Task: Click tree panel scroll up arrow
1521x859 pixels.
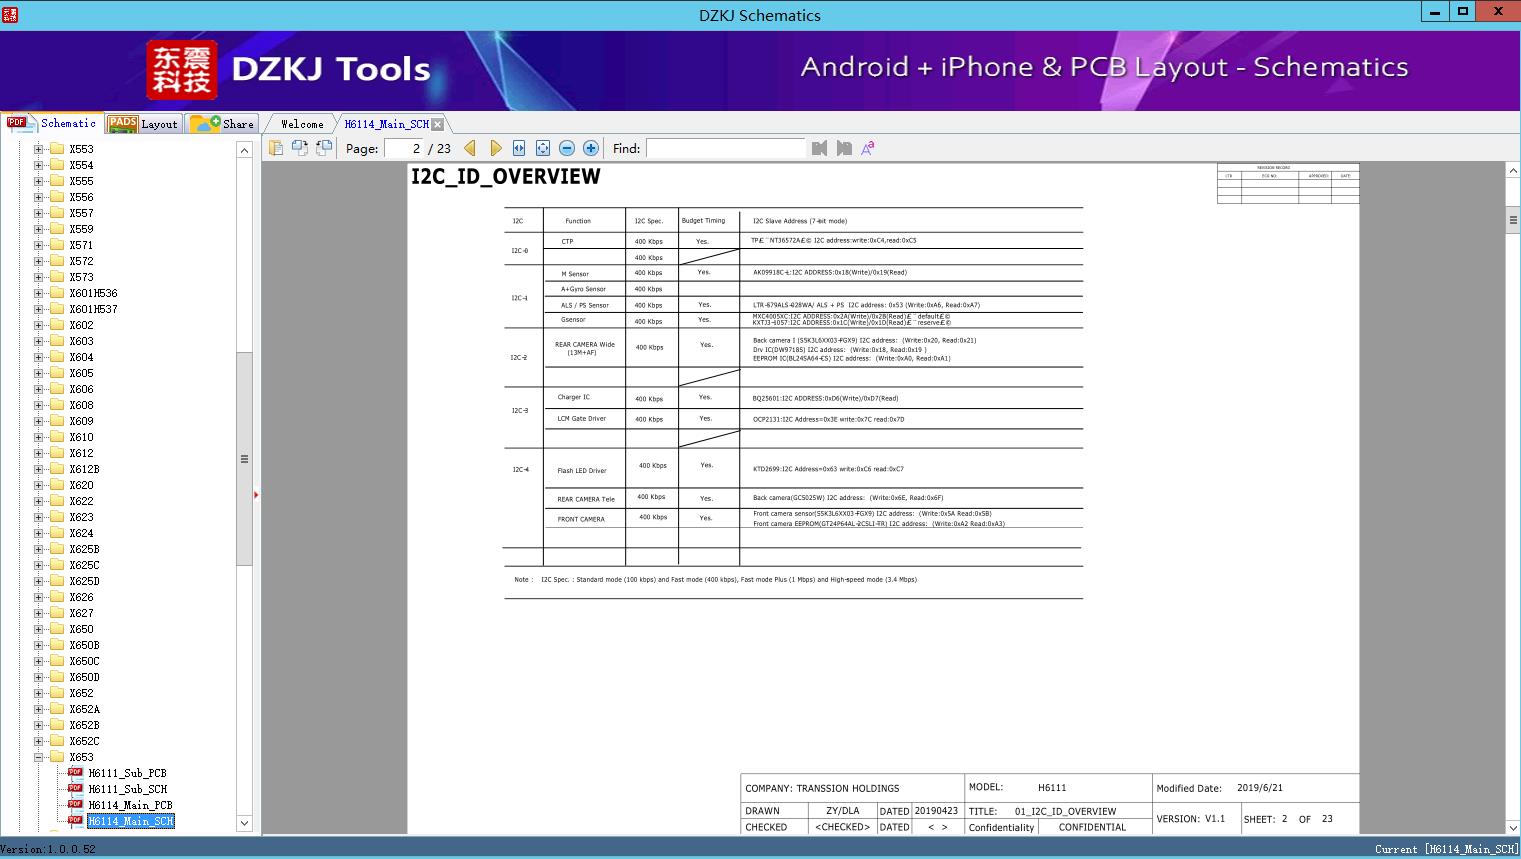Action: 244,150
